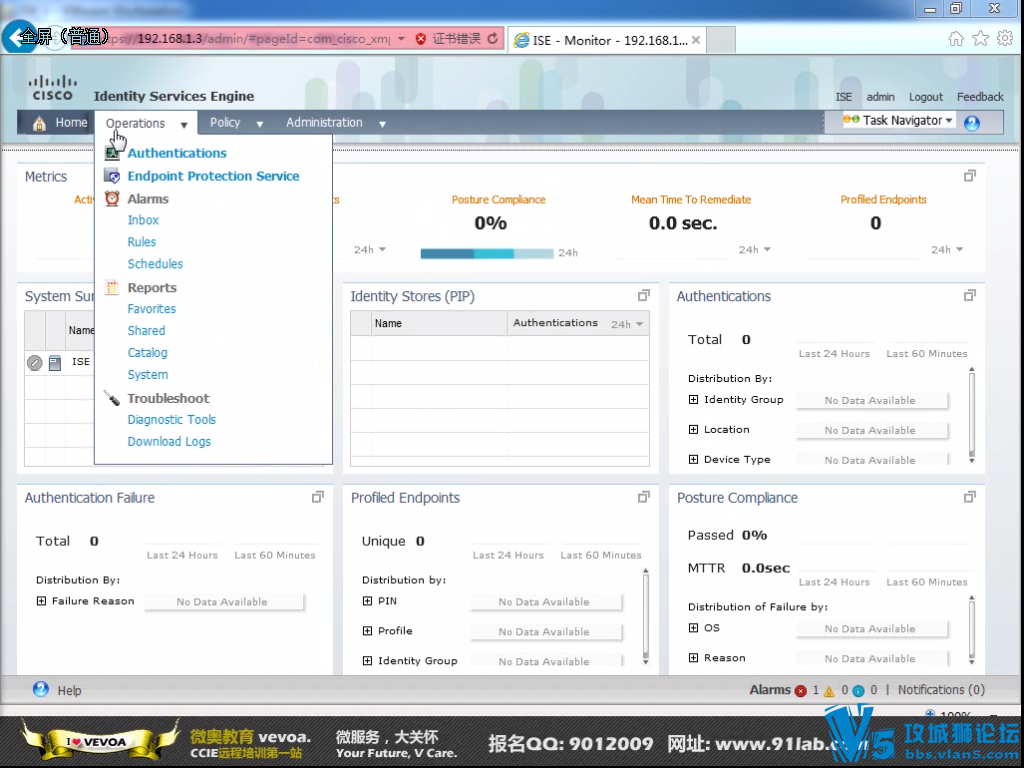Select Download Logs from the Operations menu
The height and width of the screenshot is (768, 1024).
169,441
